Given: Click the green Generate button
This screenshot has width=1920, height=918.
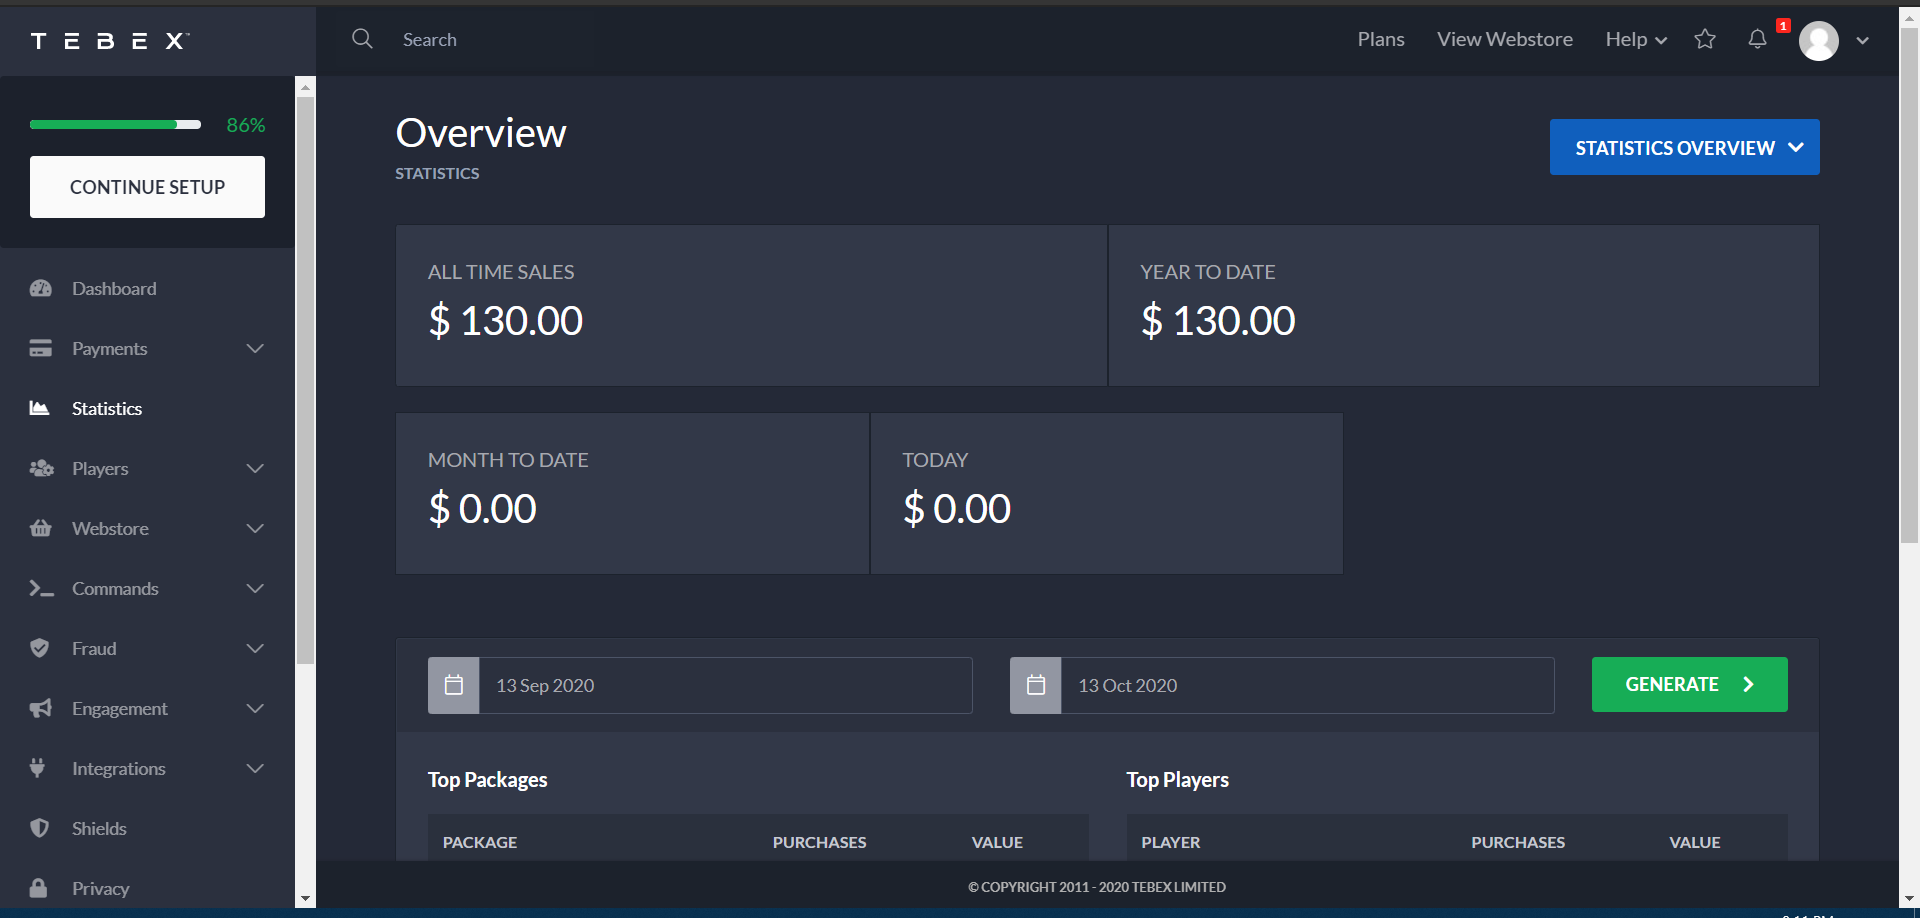Looking at the screenshot, I should coord(1690,684).
